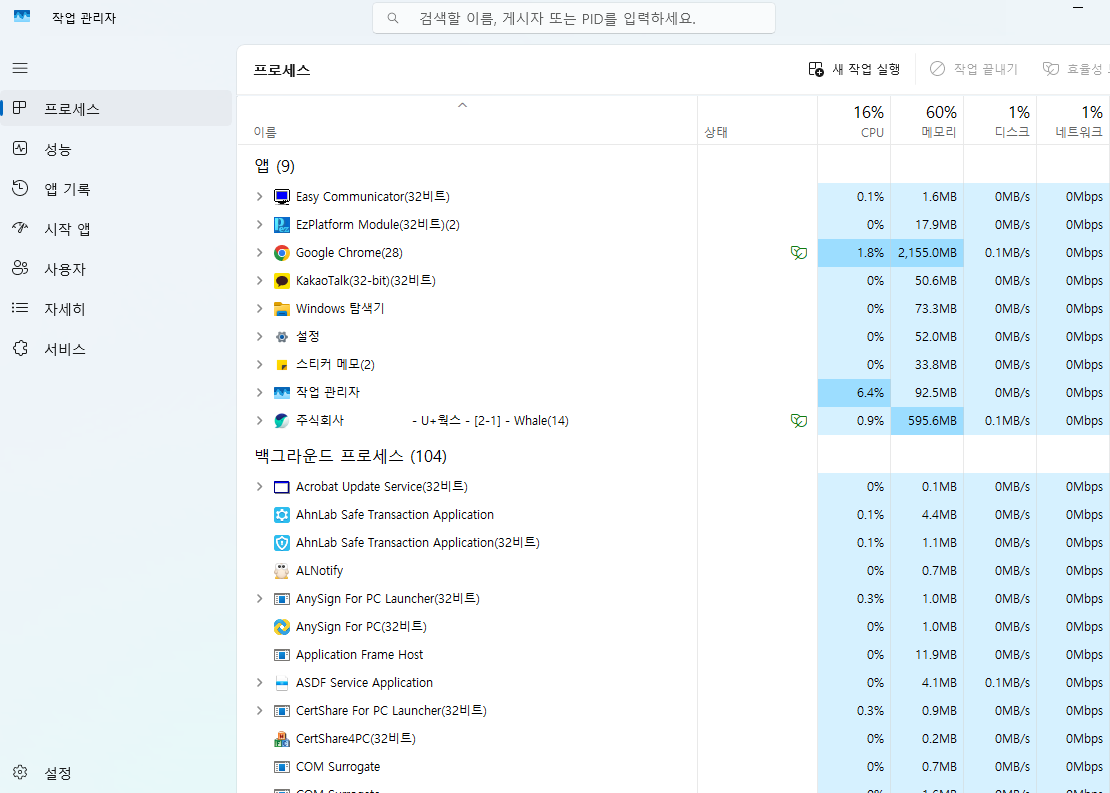The height and width of the screenshot is (793, 1110).
Task: Click the Easy Communicator monitor icon
Action: click(282, 197)
